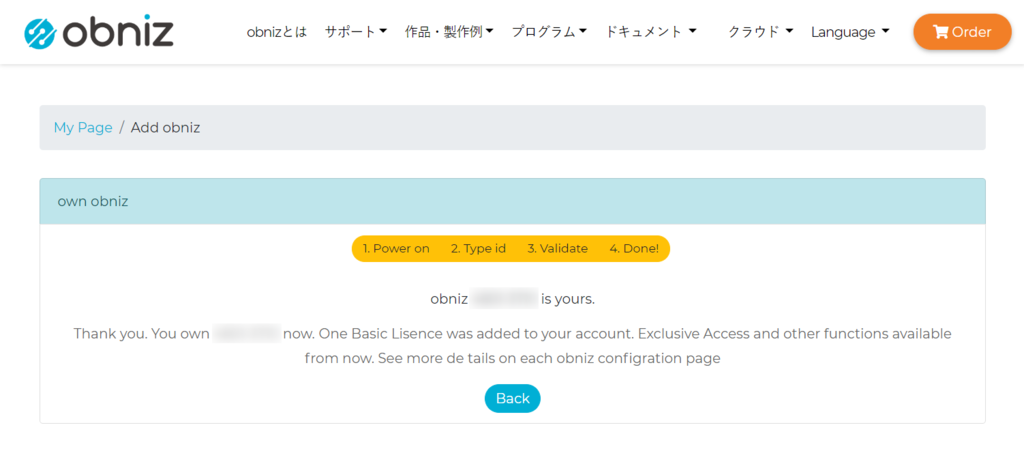Expand the 作品・製作例 dropdown menu

tap(449, 32)
